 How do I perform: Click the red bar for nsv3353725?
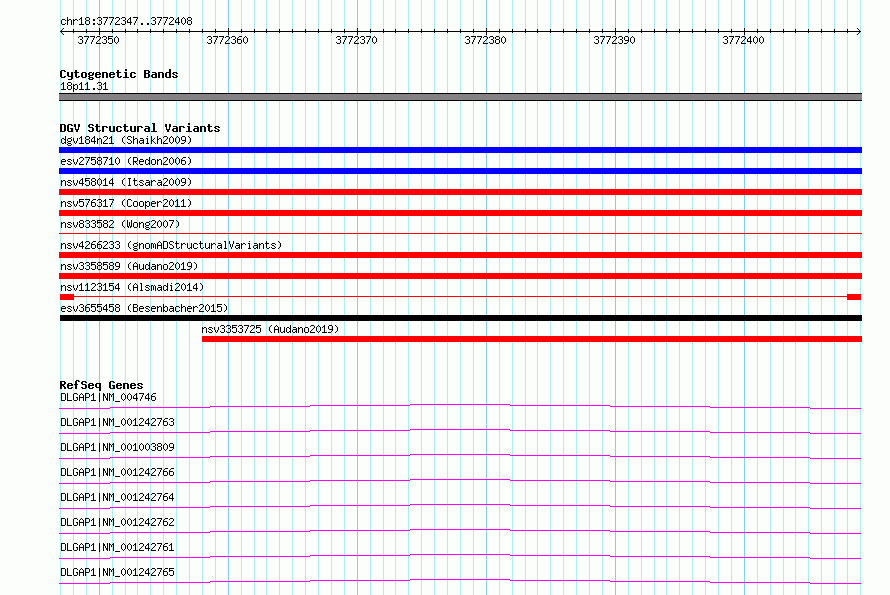(x=532, y=339)
